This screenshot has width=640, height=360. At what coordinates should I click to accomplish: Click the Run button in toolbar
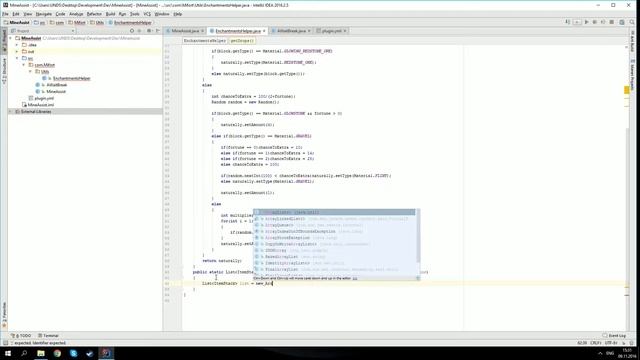pos(586,22)
